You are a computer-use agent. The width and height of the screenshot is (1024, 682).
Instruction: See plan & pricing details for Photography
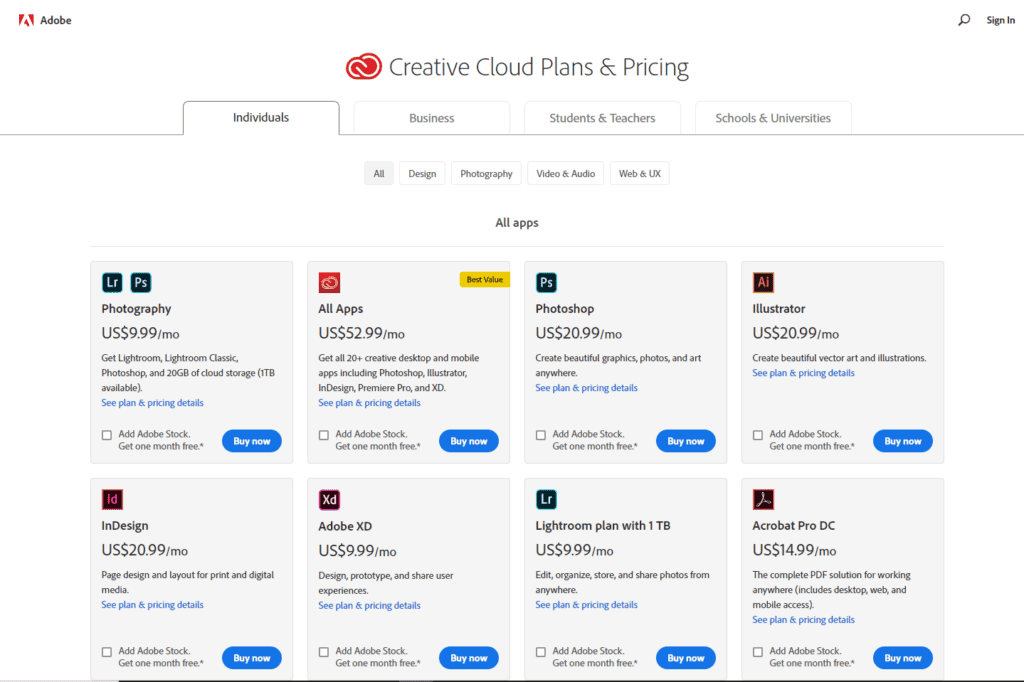[152, 403]
